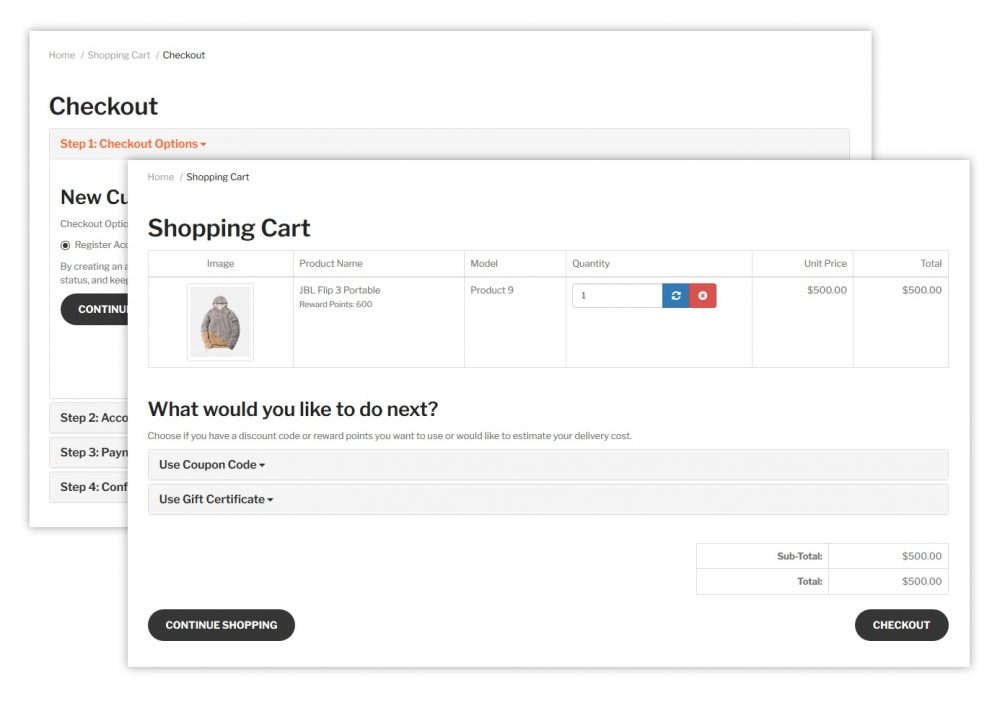Open the JBL Flip 3 Portable product link
Viewport: 1000px width, 703px height.
click(340, 290)
